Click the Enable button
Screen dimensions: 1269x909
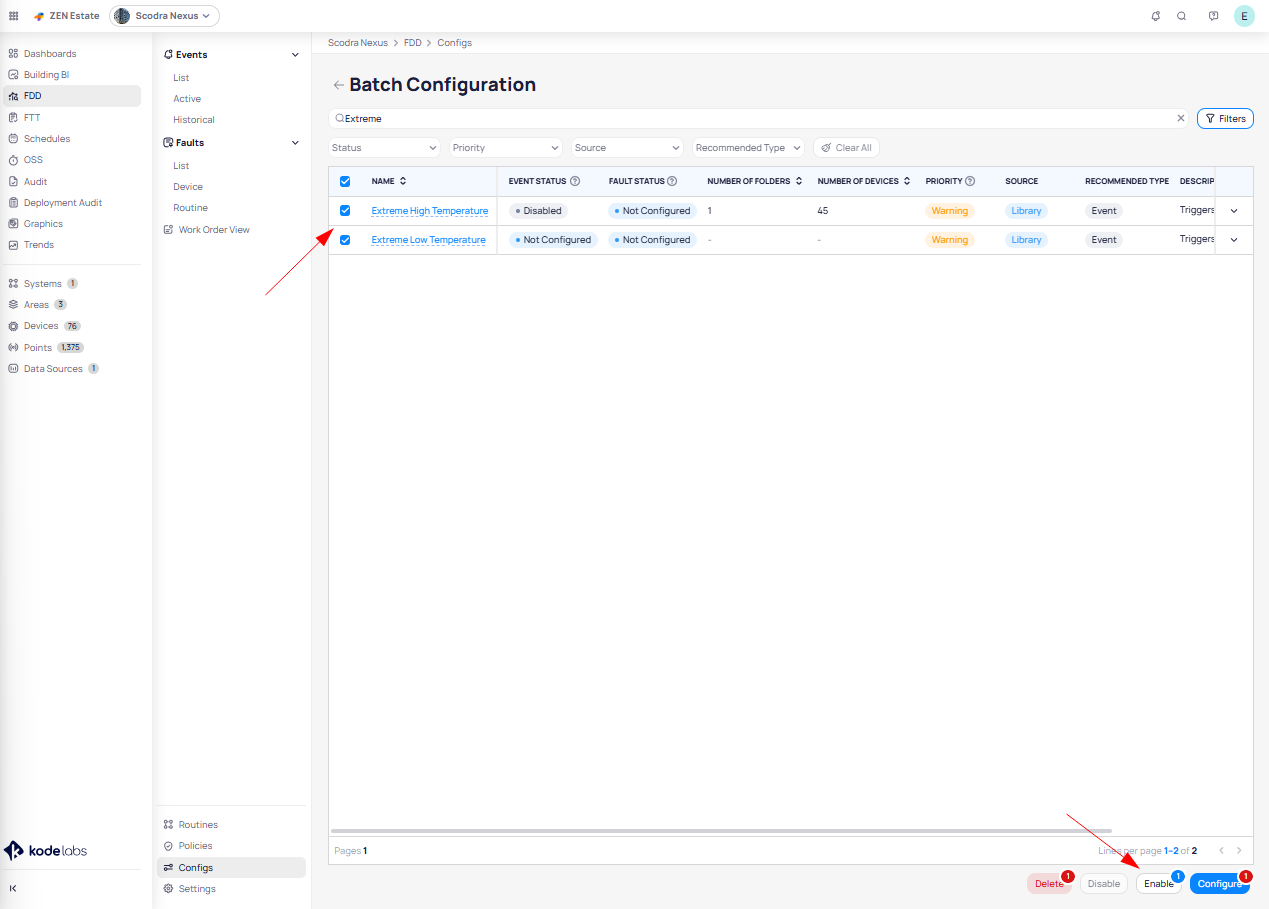coord(1158,884)
